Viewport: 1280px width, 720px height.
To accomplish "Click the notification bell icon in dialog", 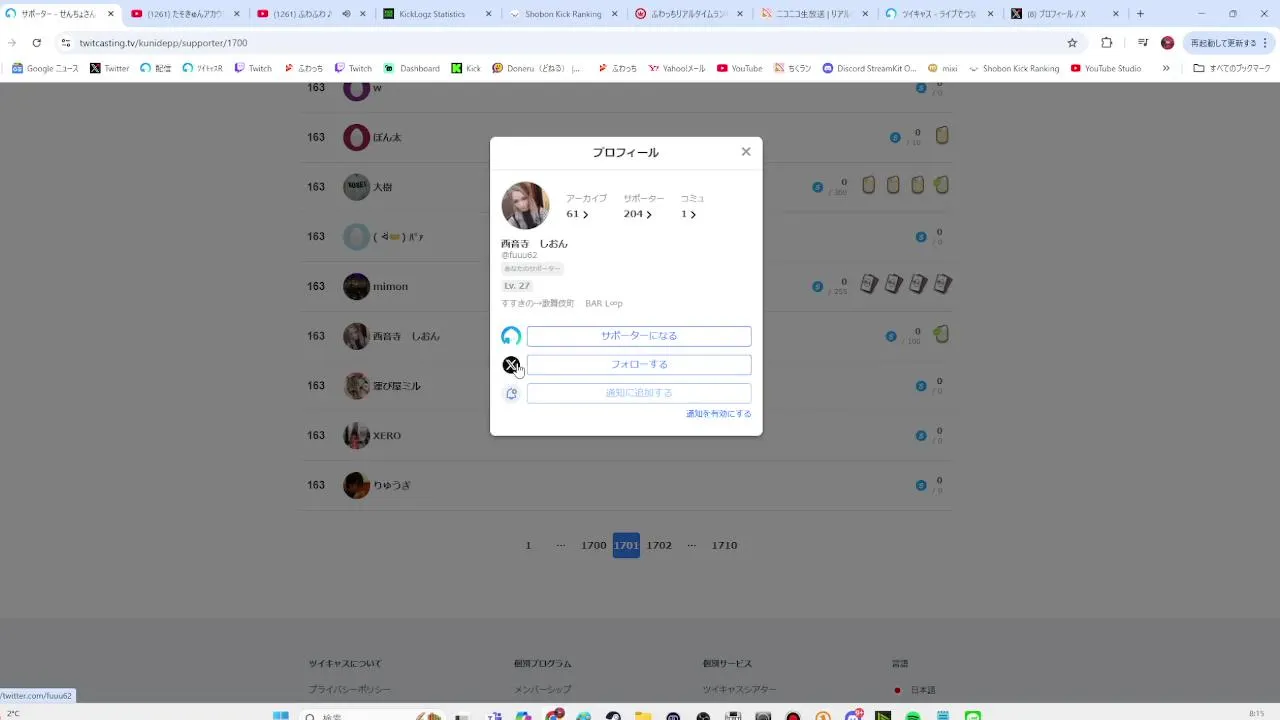I will click(x=511, y=393).
